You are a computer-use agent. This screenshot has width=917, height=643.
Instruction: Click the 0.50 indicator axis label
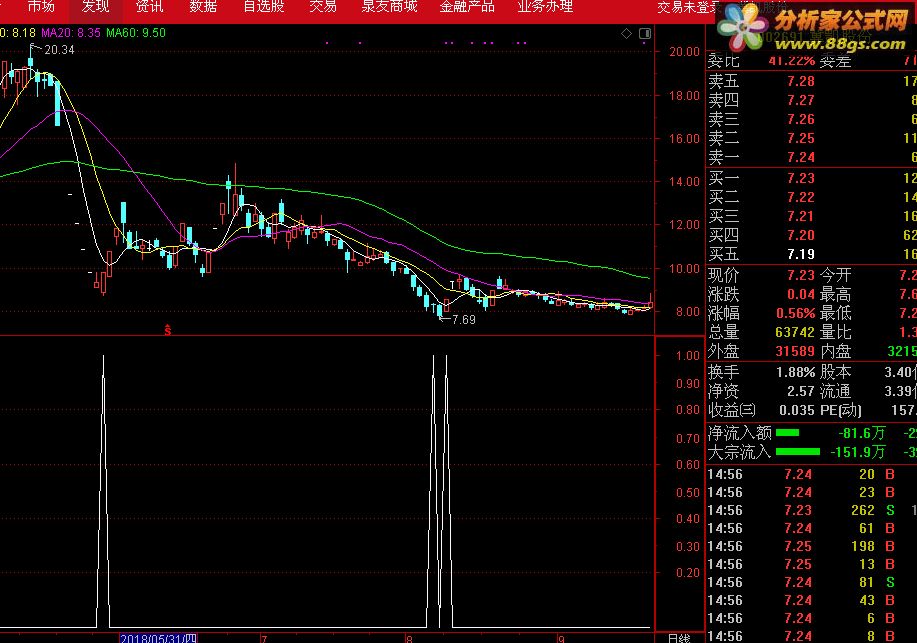(688, 493)
